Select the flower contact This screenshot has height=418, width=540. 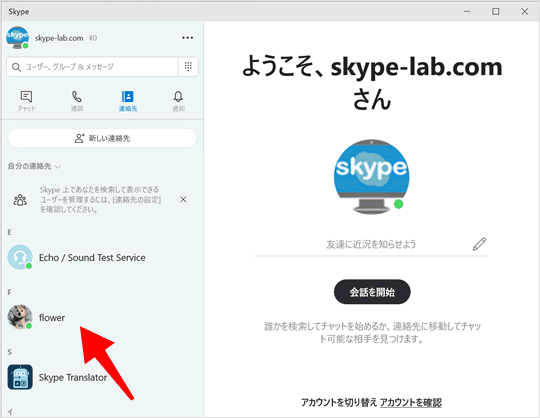tap(102, 317)
